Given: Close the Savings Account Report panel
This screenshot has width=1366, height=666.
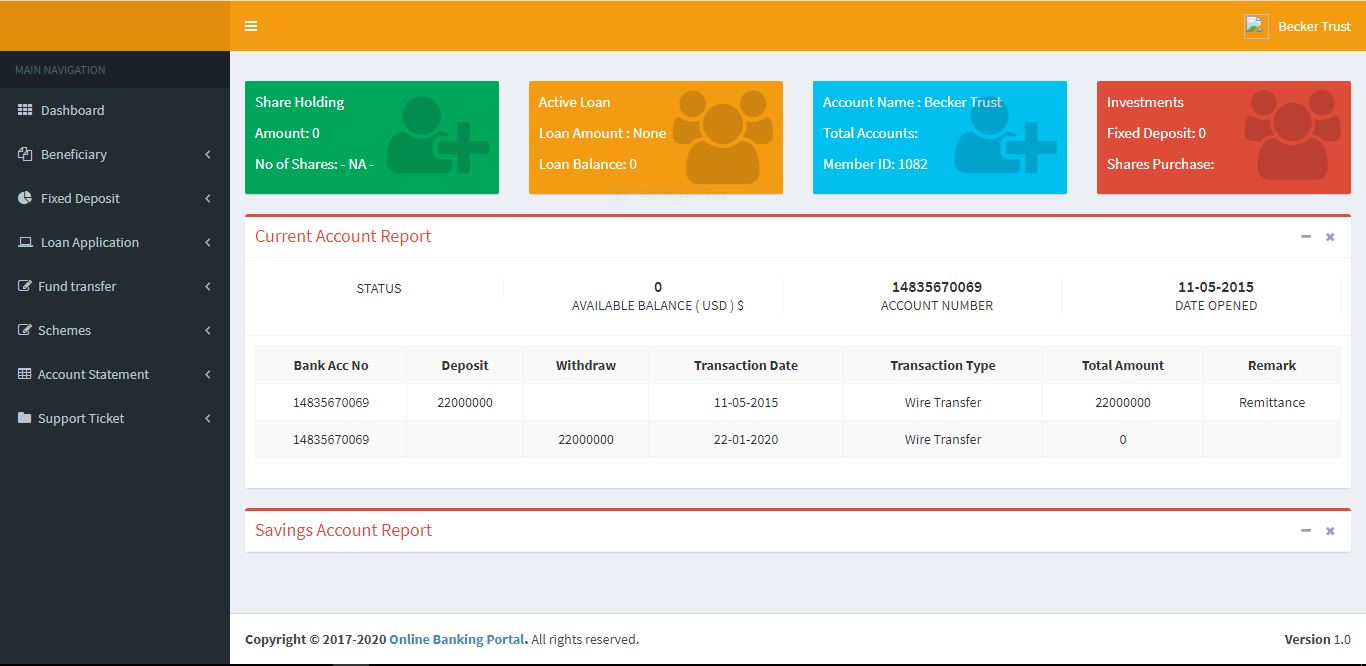Looking at the screenshot, I should tap(1330, 531).
